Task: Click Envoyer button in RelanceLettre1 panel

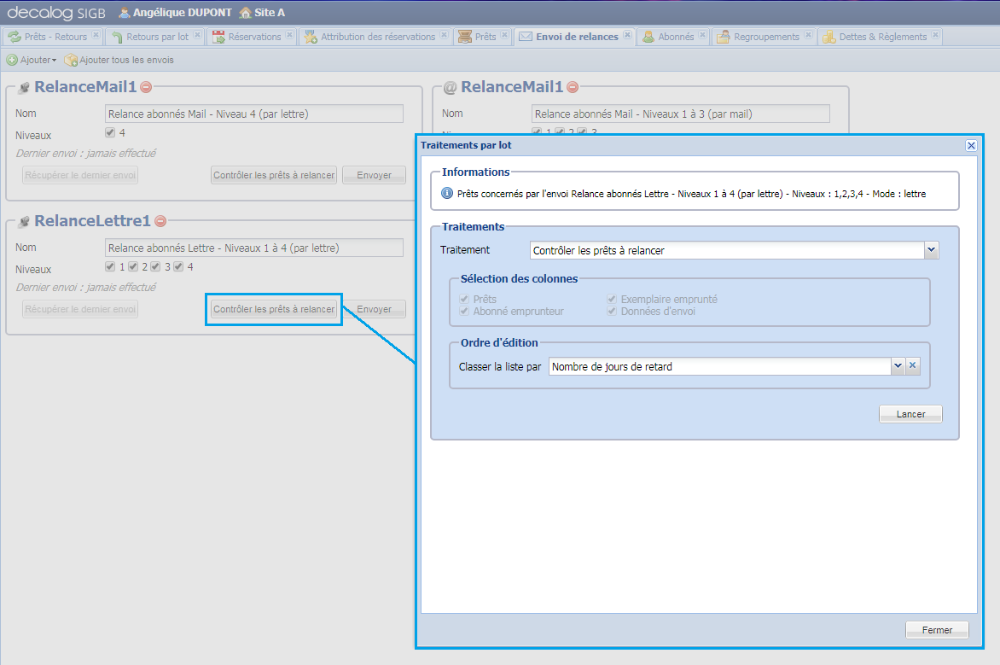Action: [374, 309]
